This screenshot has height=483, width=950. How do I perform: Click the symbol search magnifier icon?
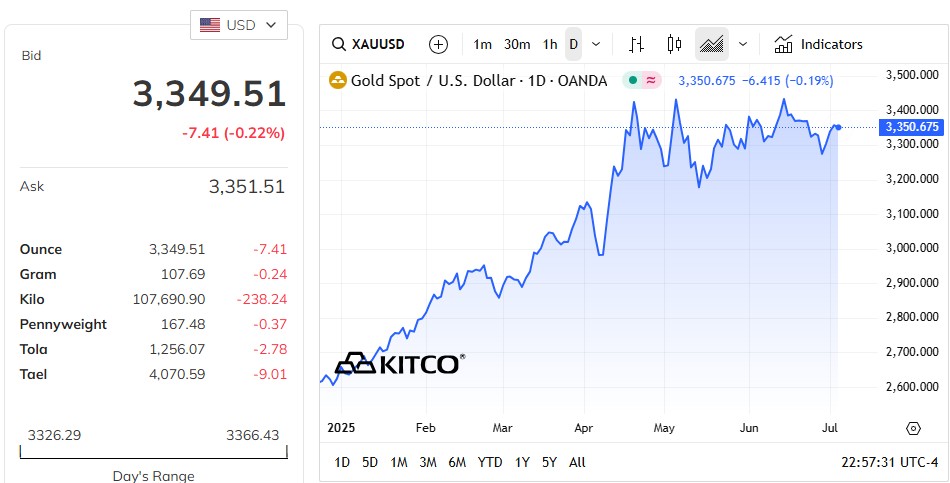(339, 44)
